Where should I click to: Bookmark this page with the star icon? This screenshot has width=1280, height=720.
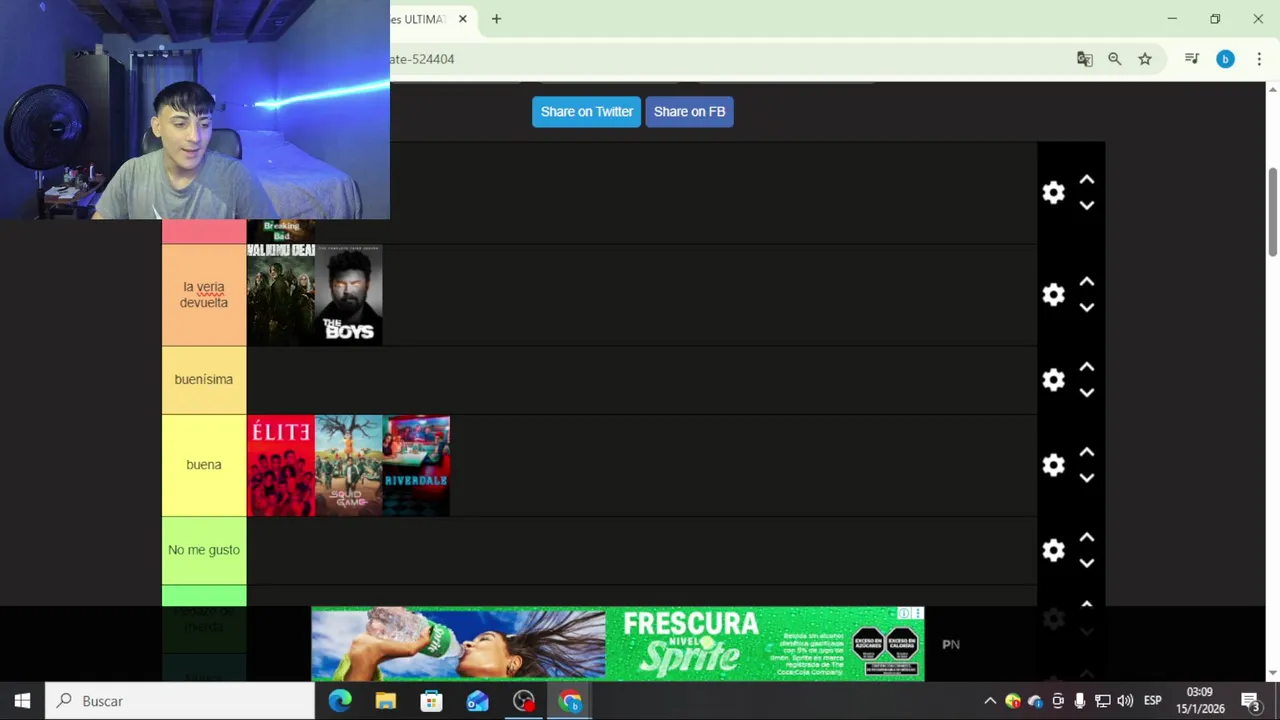coord(1145,59)
